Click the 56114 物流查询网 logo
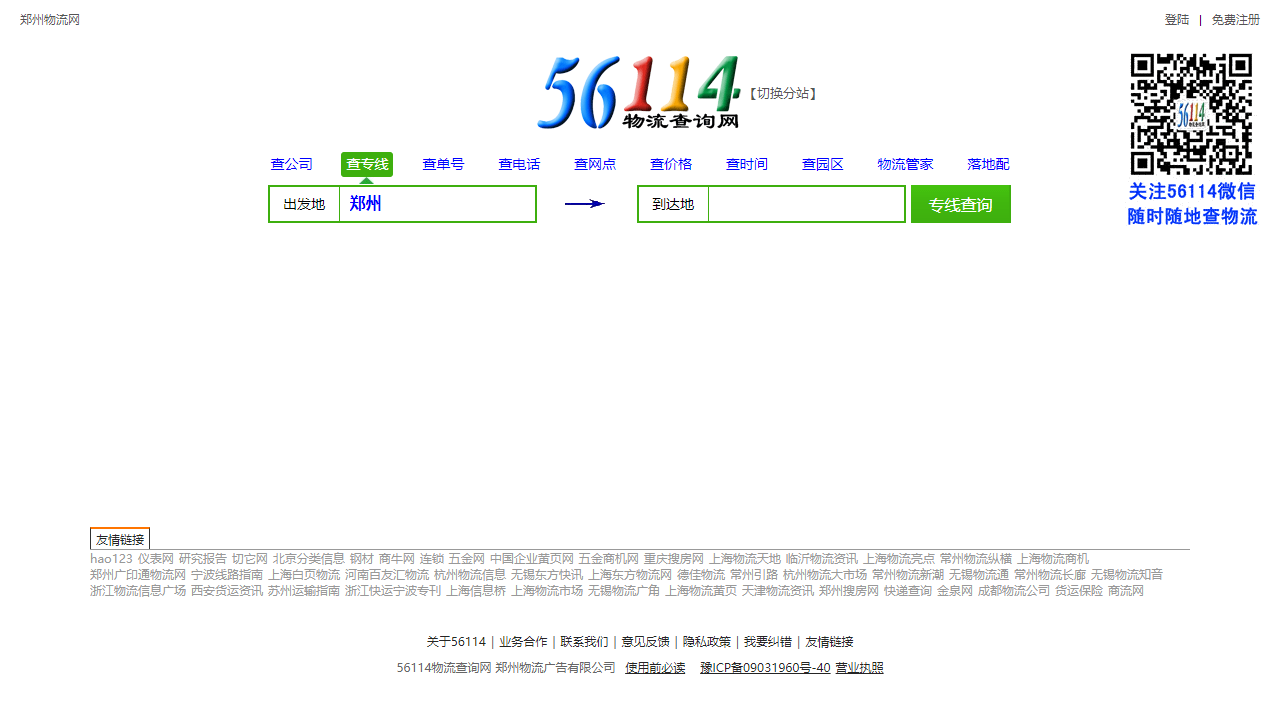This screenshot has width=1280, height=720. [x=639, y=92]
